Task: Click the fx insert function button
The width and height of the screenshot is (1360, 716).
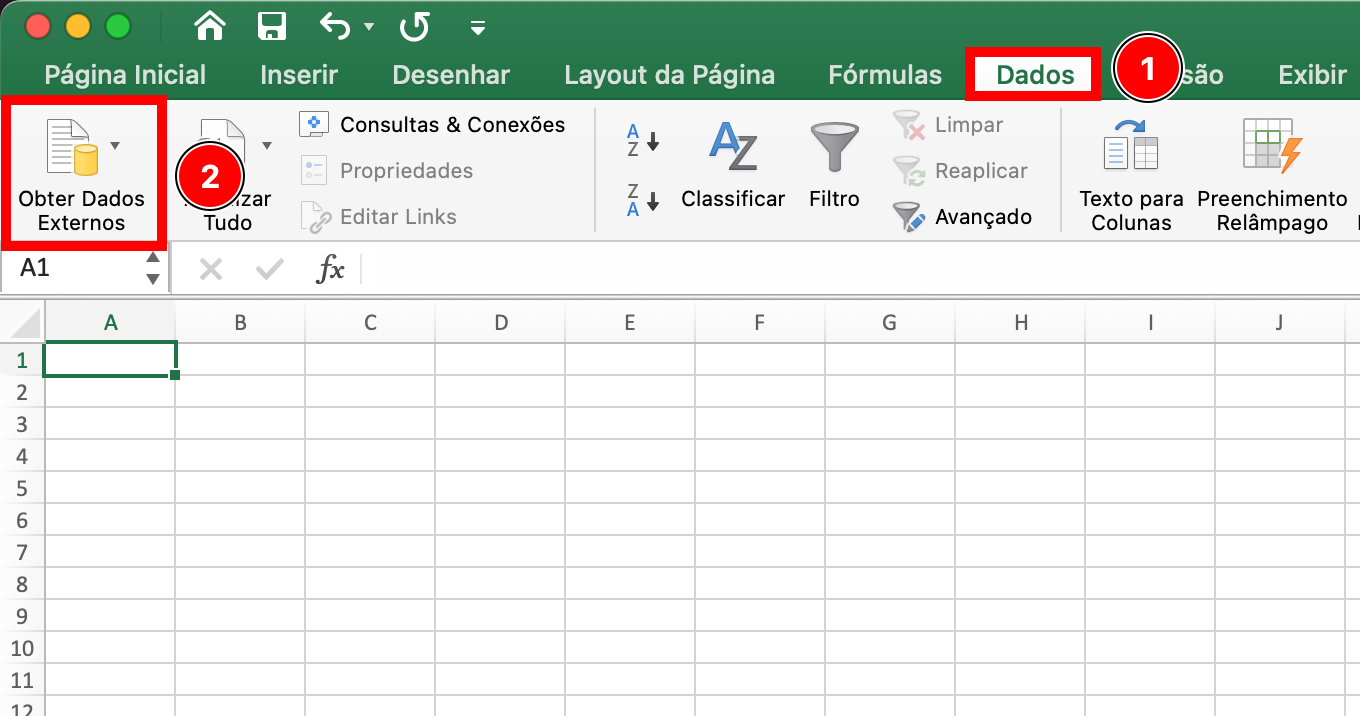Action: [330, 268]
